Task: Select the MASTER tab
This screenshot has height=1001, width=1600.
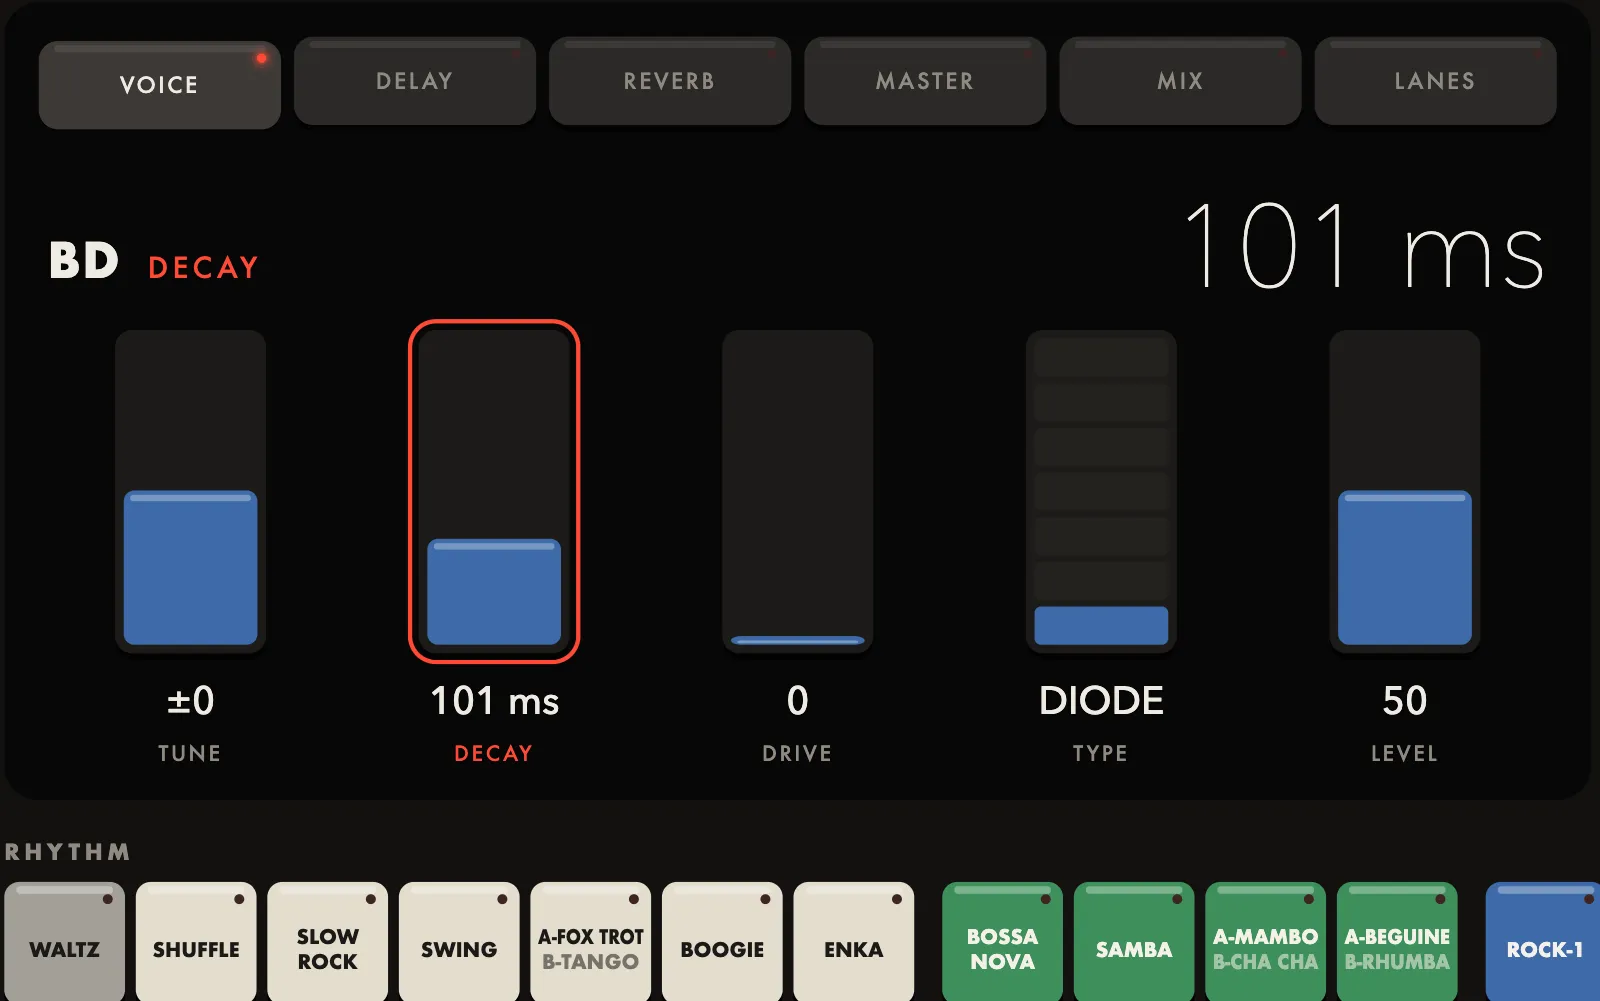Action: [x=925, y=81]
